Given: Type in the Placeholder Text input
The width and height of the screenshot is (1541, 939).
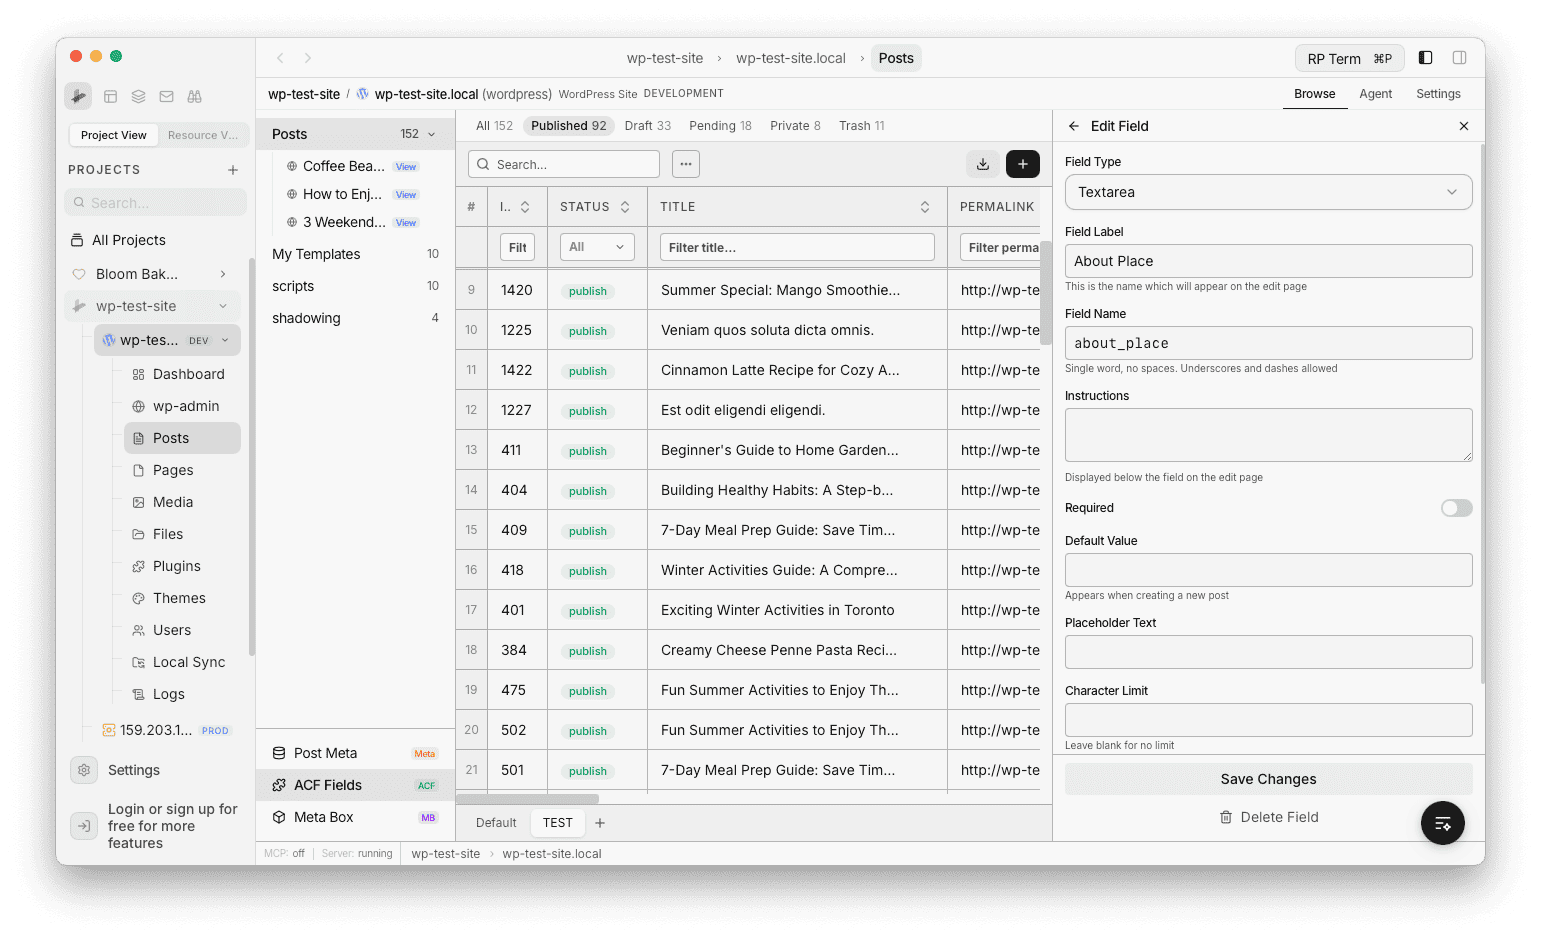Looking at the screenshot, I should [x=1268, y=651].
